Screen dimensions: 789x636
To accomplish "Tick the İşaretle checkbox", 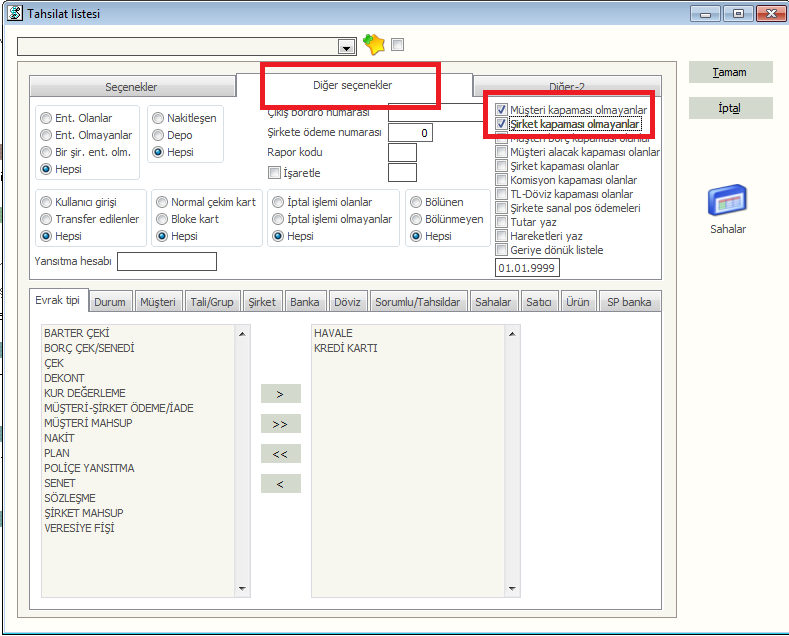I will (275, 173).
